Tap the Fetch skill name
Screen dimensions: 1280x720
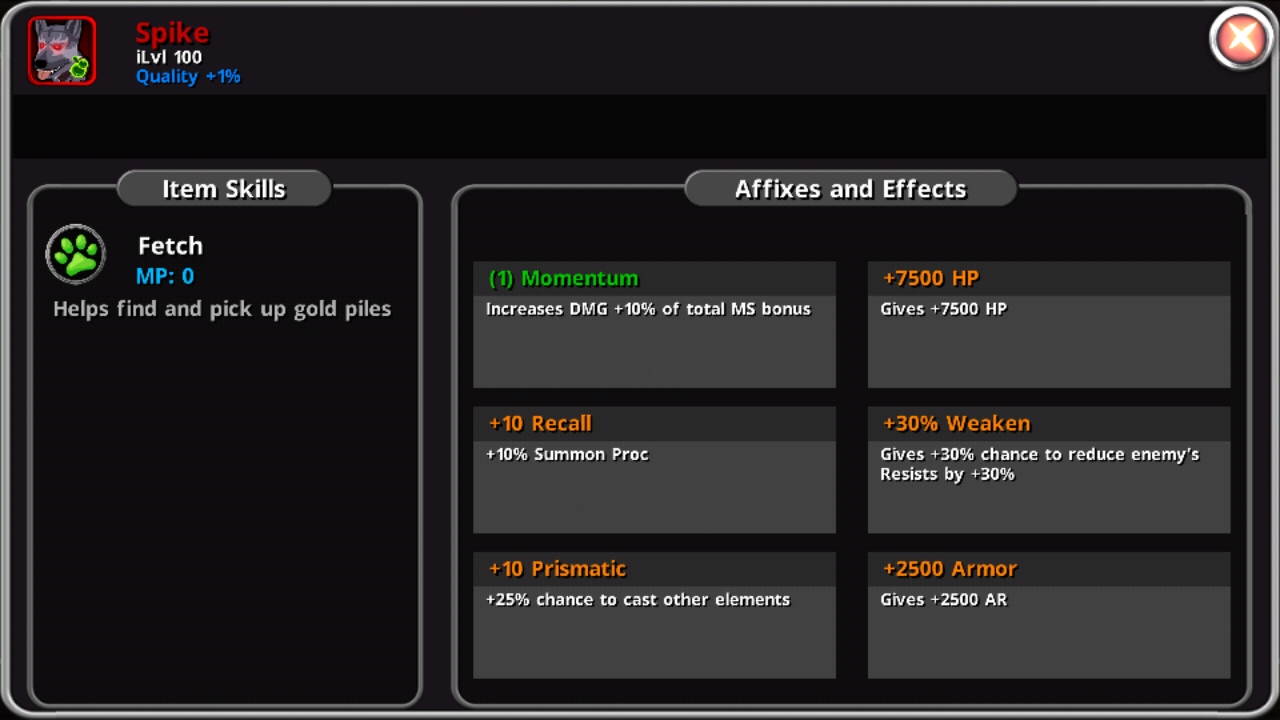click(x=170, y=246)
